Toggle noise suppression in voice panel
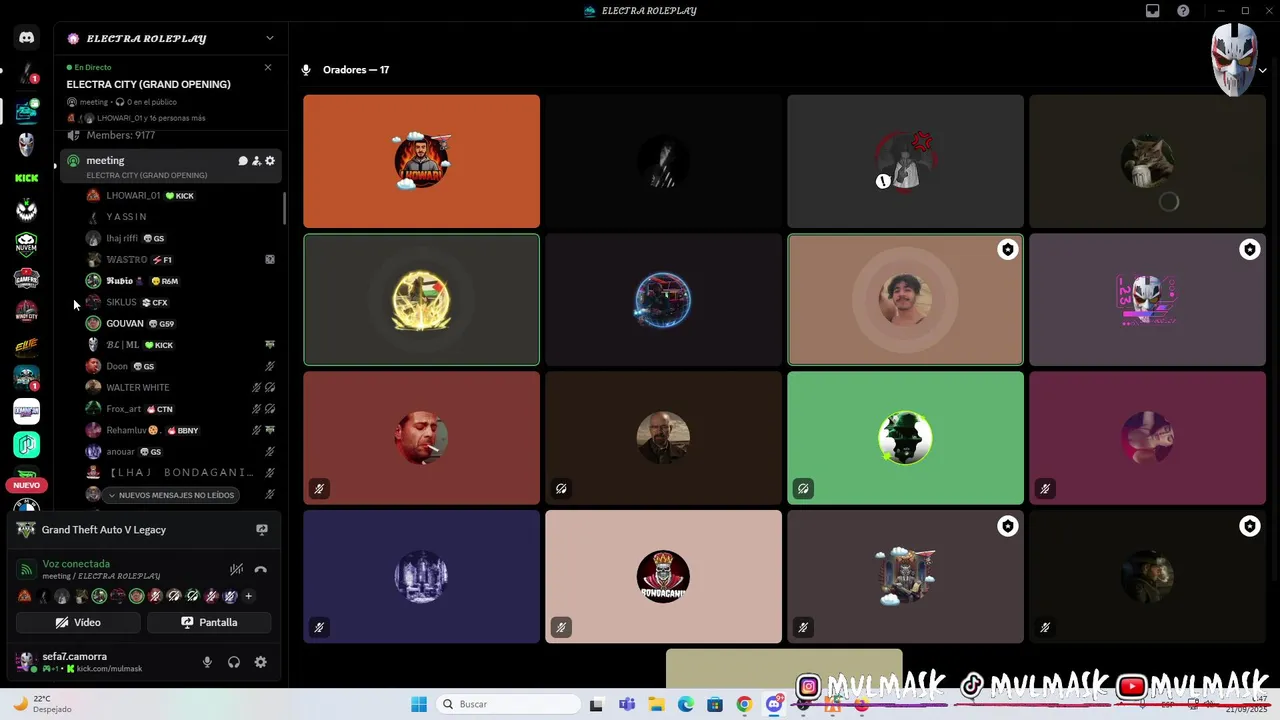1280x720 pixels. [x=236, y=570]
